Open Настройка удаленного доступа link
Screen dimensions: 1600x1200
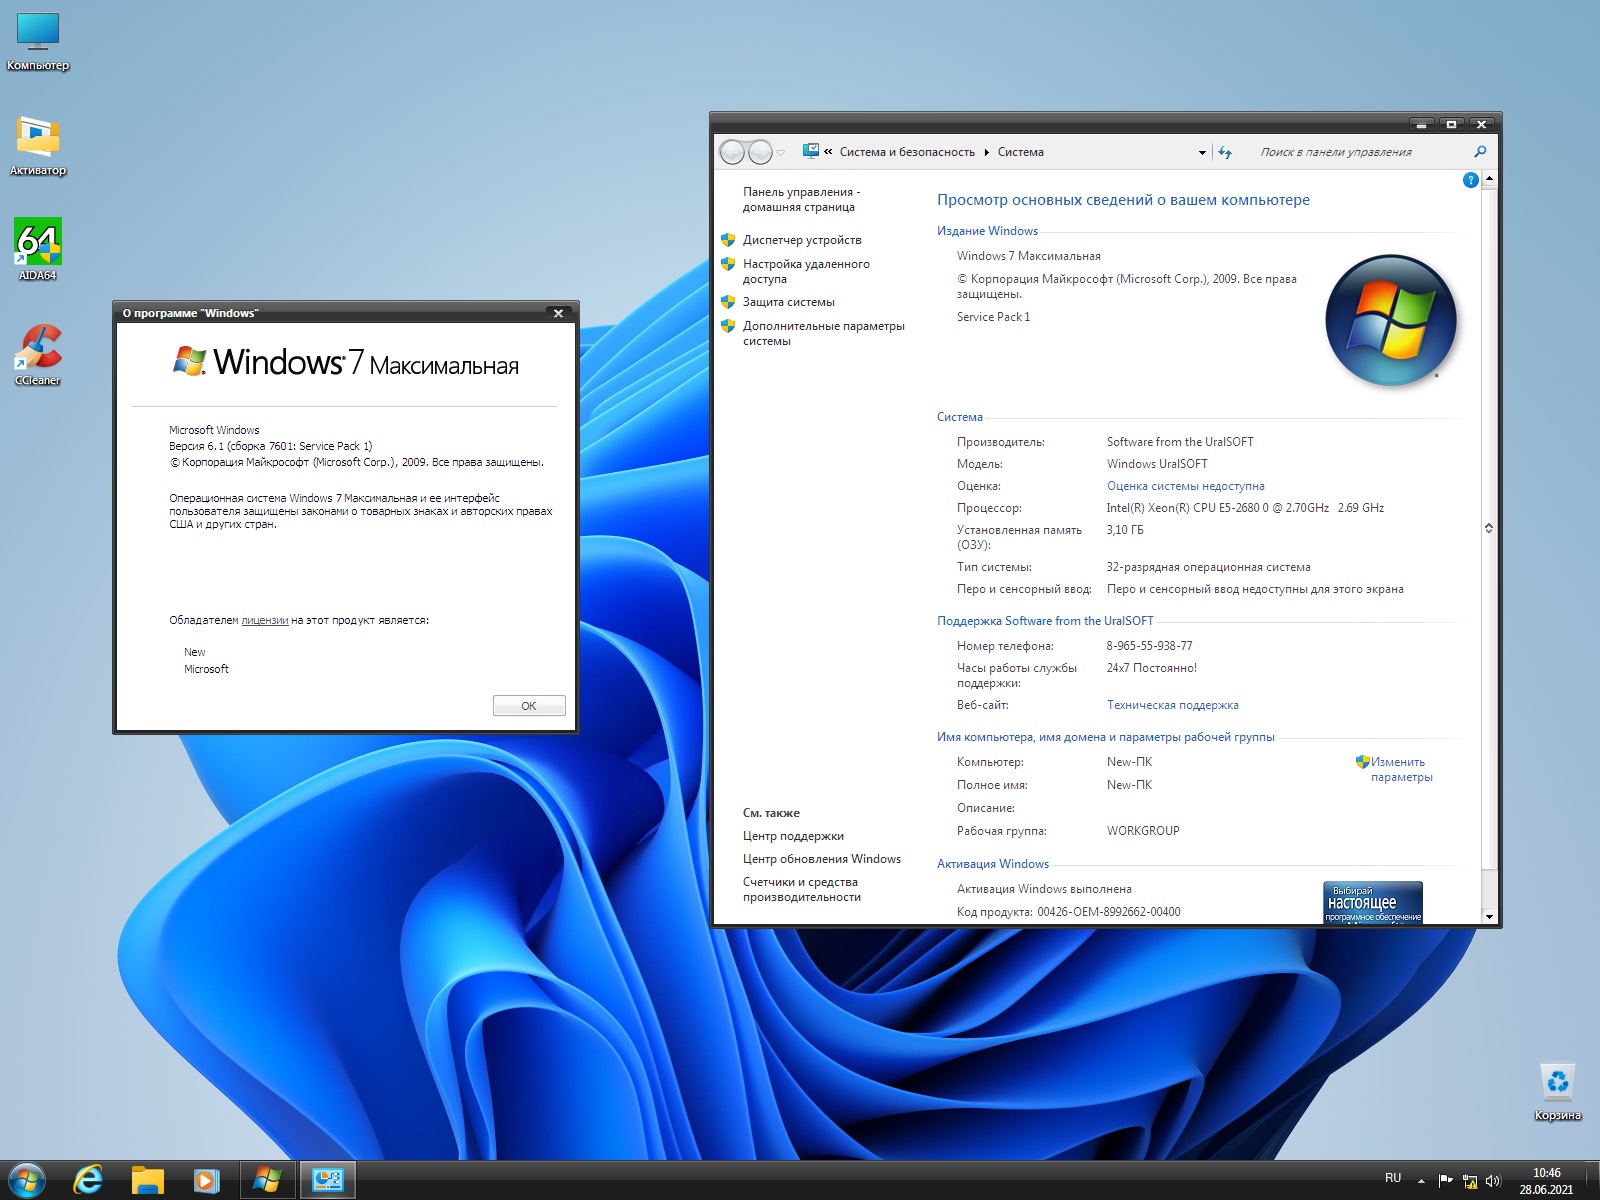point(806,271)
